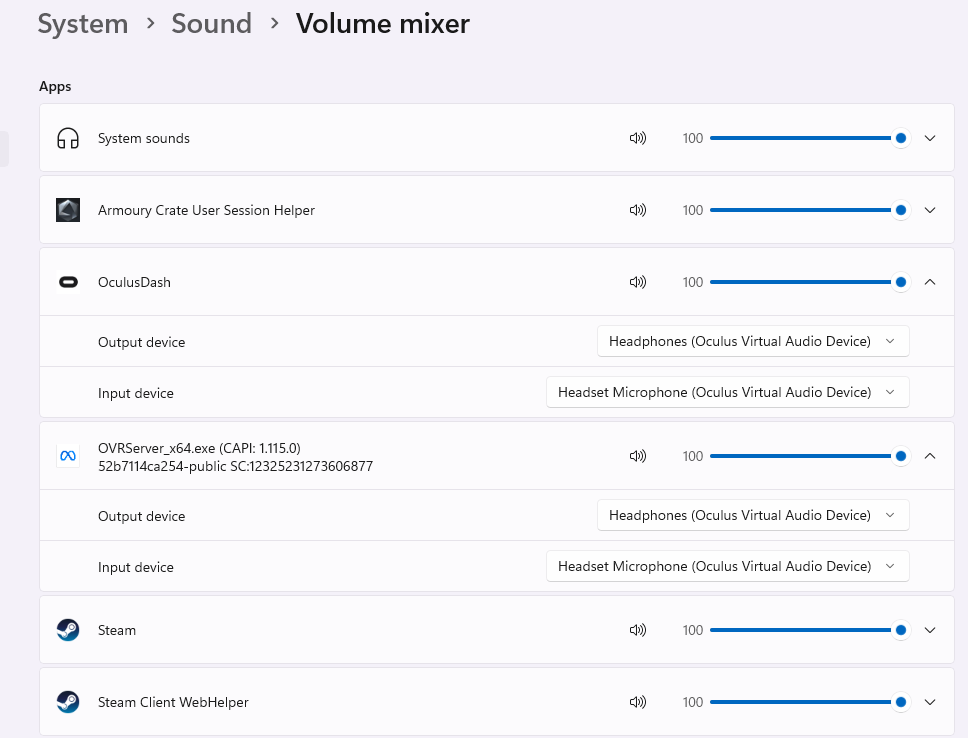968x738 pixels.
Task: Click the System sounds label
Action: [x=144, y=138]
